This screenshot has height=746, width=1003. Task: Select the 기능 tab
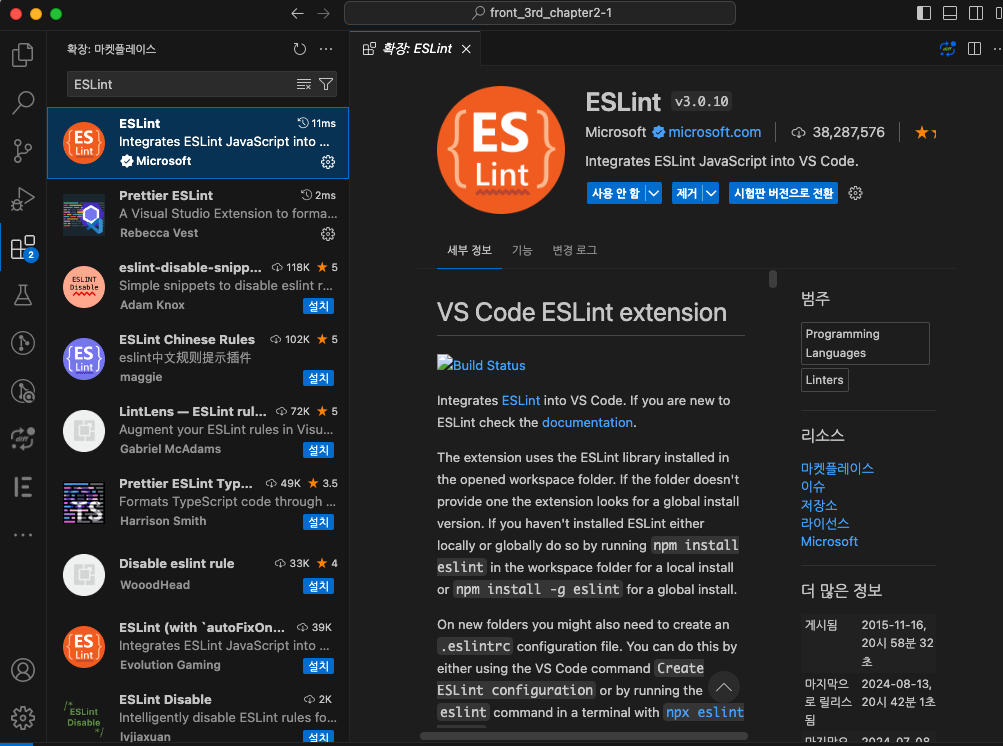tap(522, 250)
